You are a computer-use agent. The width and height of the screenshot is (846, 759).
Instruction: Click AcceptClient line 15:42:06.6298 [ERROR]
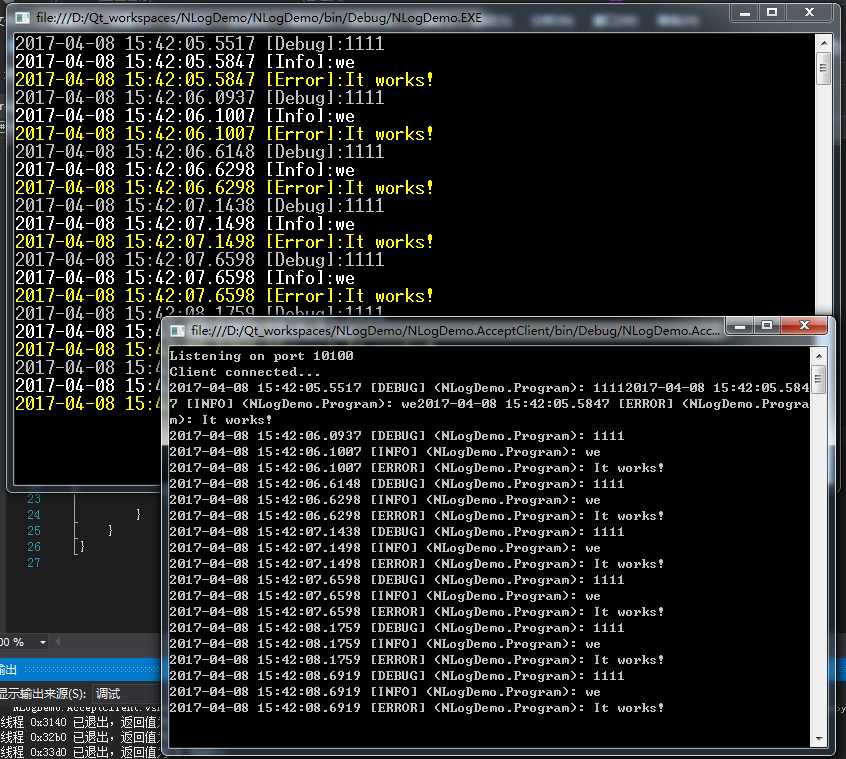417,516
